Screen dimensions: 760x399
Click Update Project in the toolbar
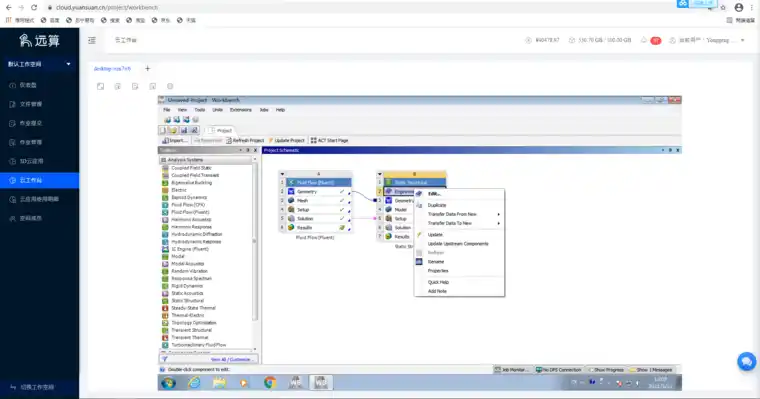tap(286, 141)
